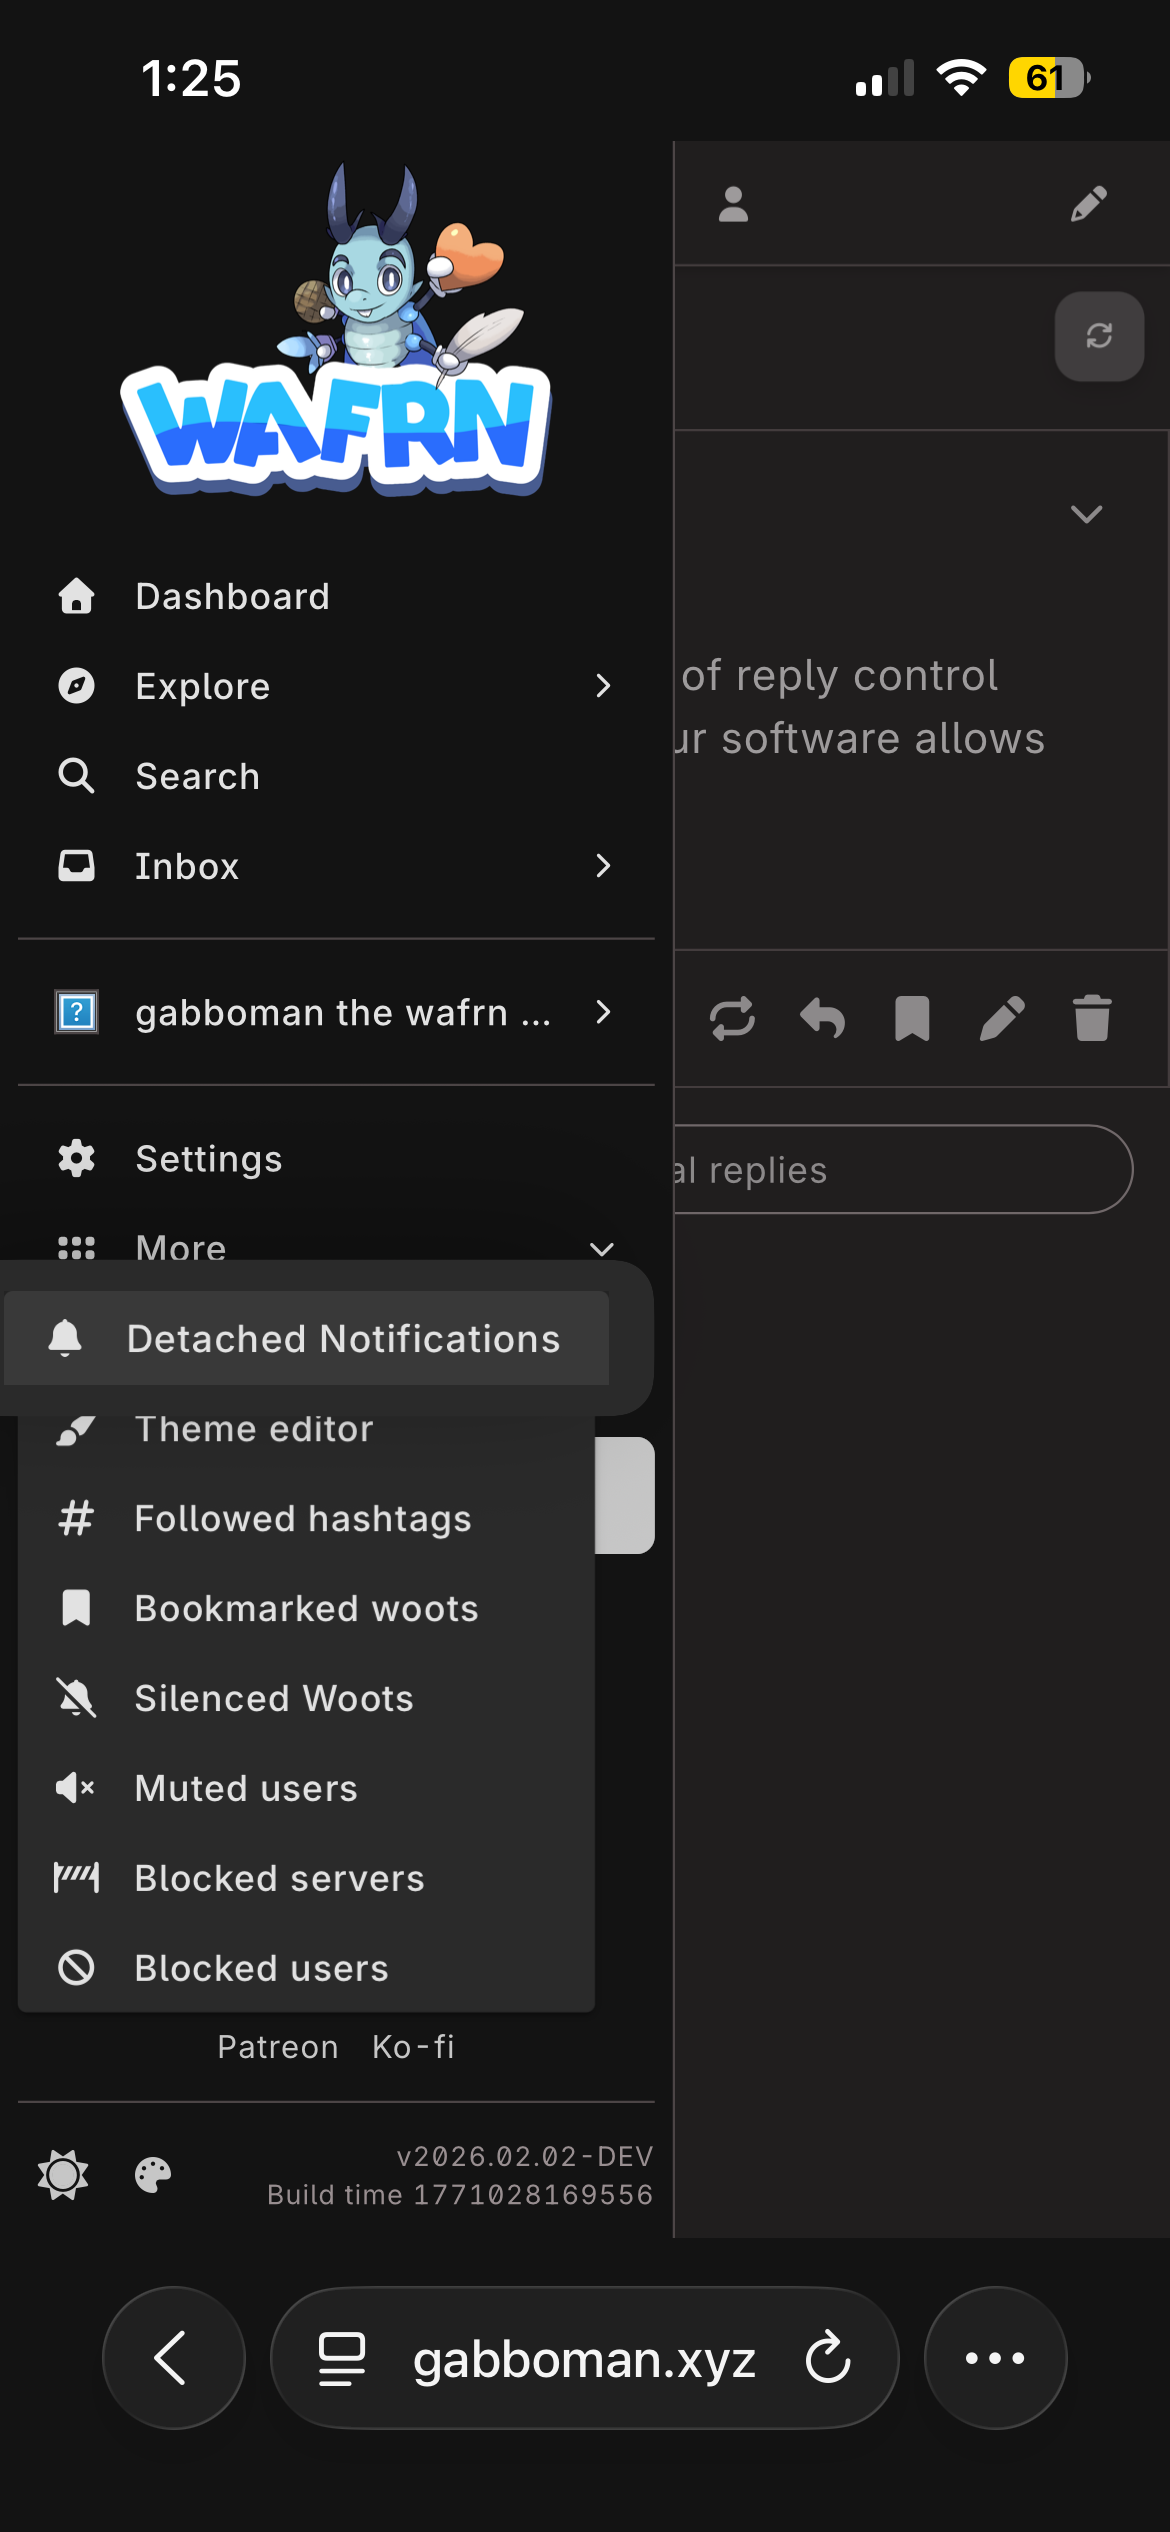Tap the compose pencil icon in header

[x=1089, y=204]
